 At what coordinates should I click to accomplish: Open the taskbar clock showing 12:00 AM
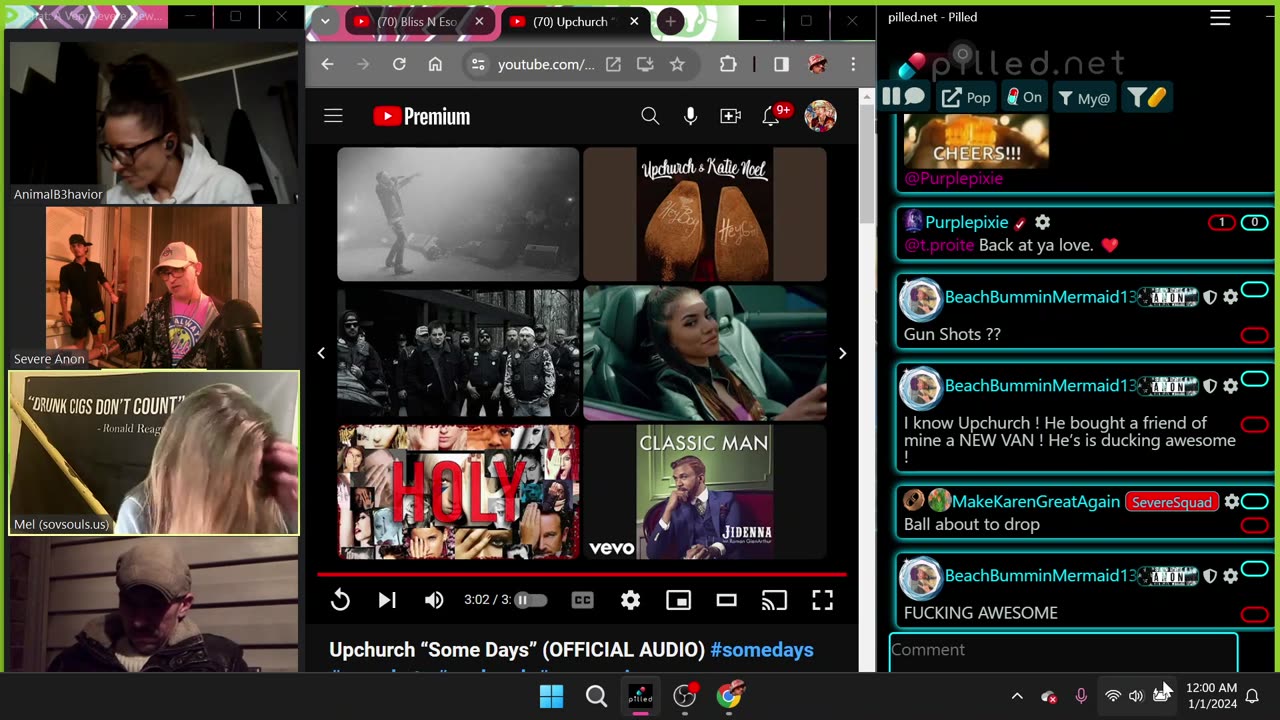[1211, 696]
